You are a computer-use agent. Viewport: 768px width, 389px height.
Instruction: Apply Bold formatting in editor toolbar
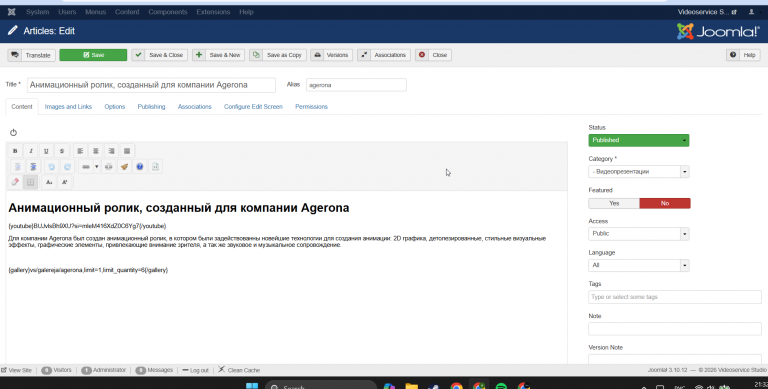point(15,151)
